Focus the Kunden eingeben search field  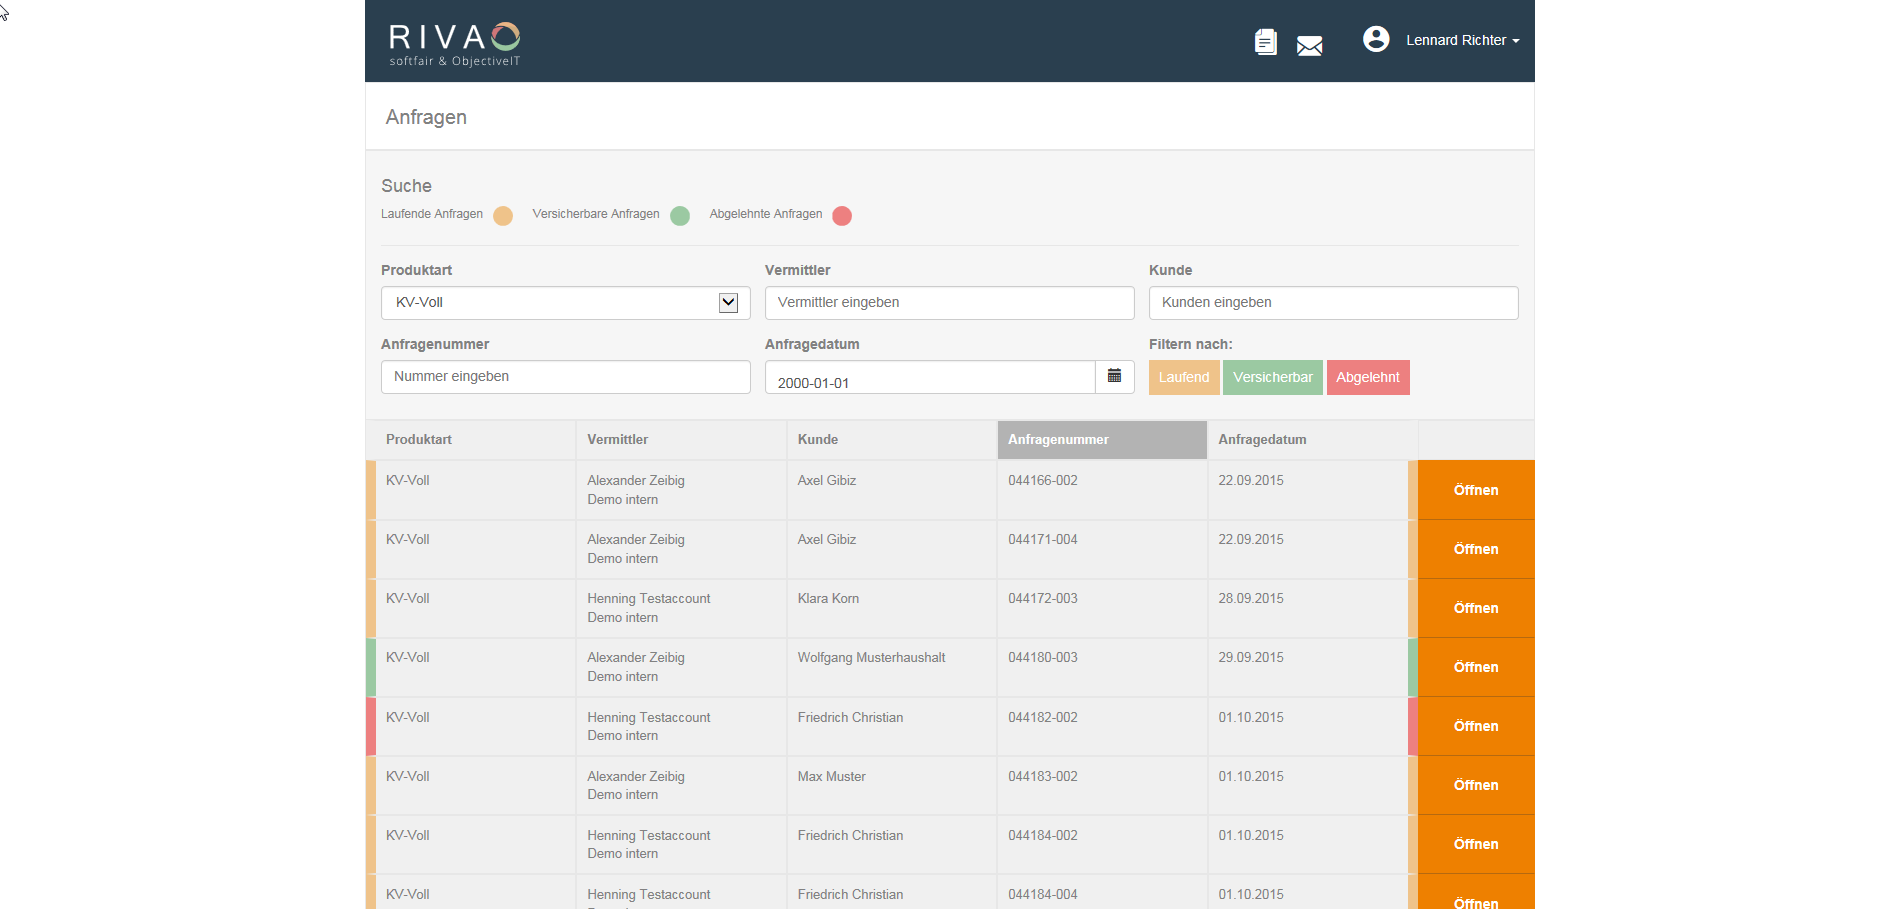(x=1333, y=303)
